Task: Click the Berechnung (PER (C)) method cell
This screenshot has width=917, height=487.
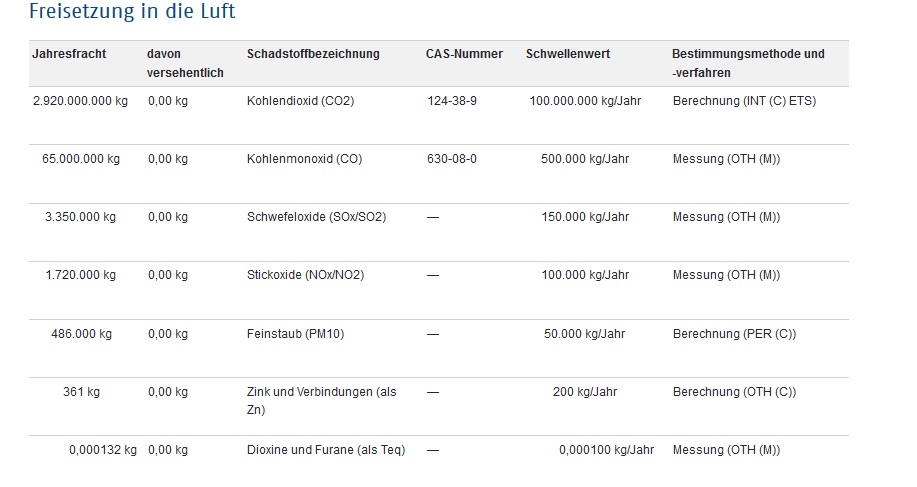Action: (735, 333)
